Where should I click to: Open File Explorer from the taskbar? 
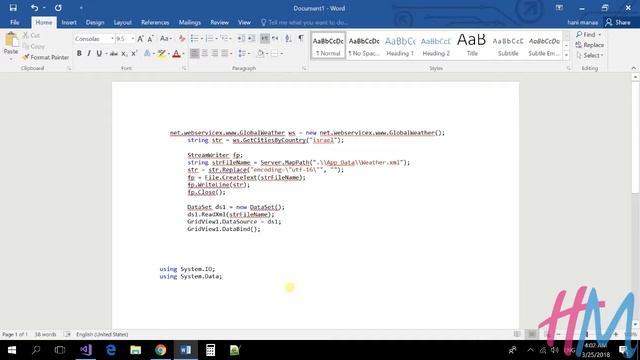pyautogui.click(x=136, y=350)
